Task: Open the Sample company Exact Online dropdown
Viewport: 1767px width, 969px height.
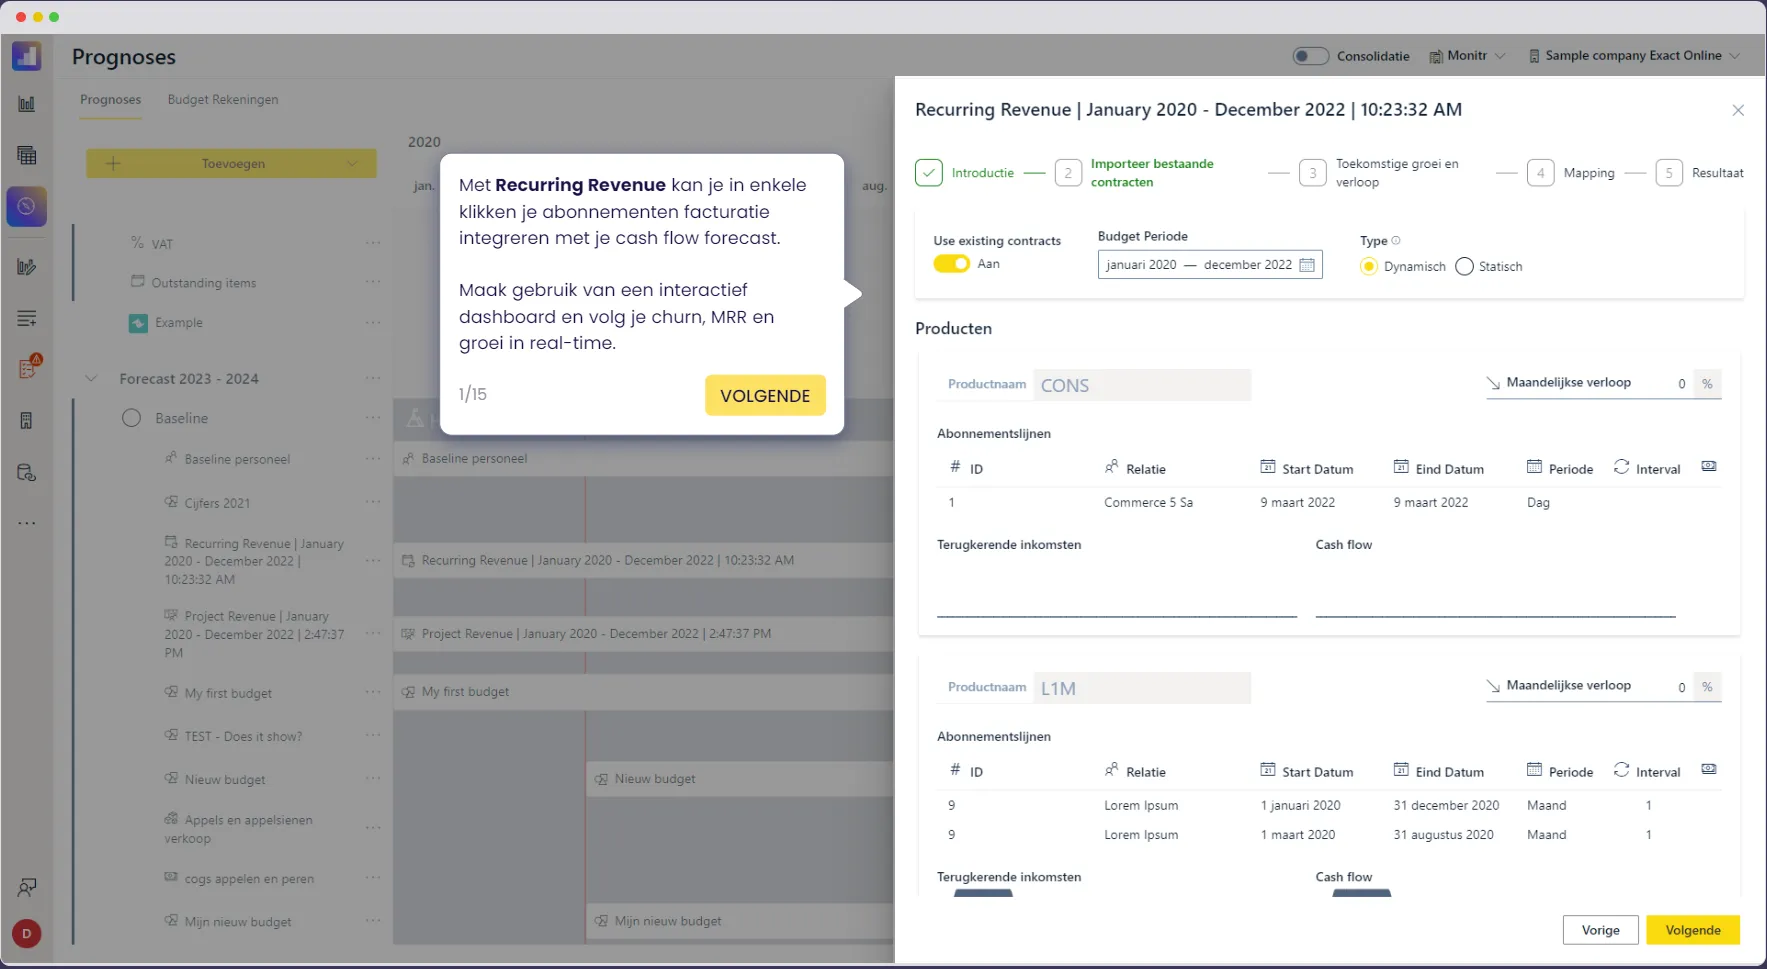Action: tap(1634, 56)
